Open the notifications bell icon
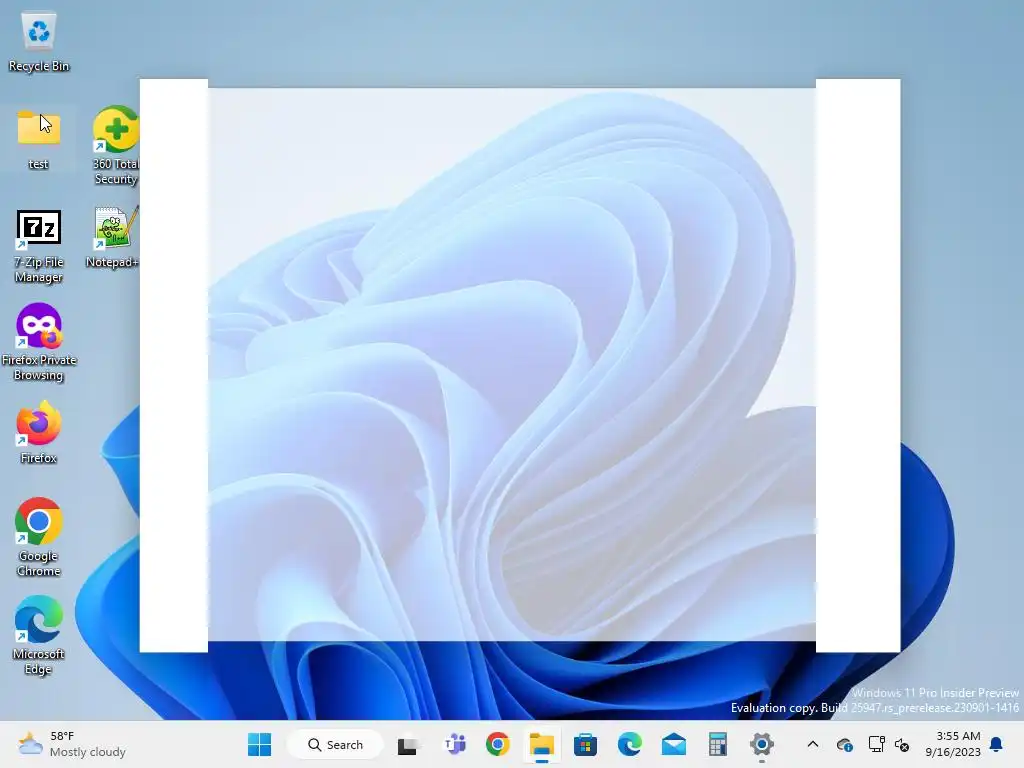Viewport: 1024px width, 768px height. 997,744
